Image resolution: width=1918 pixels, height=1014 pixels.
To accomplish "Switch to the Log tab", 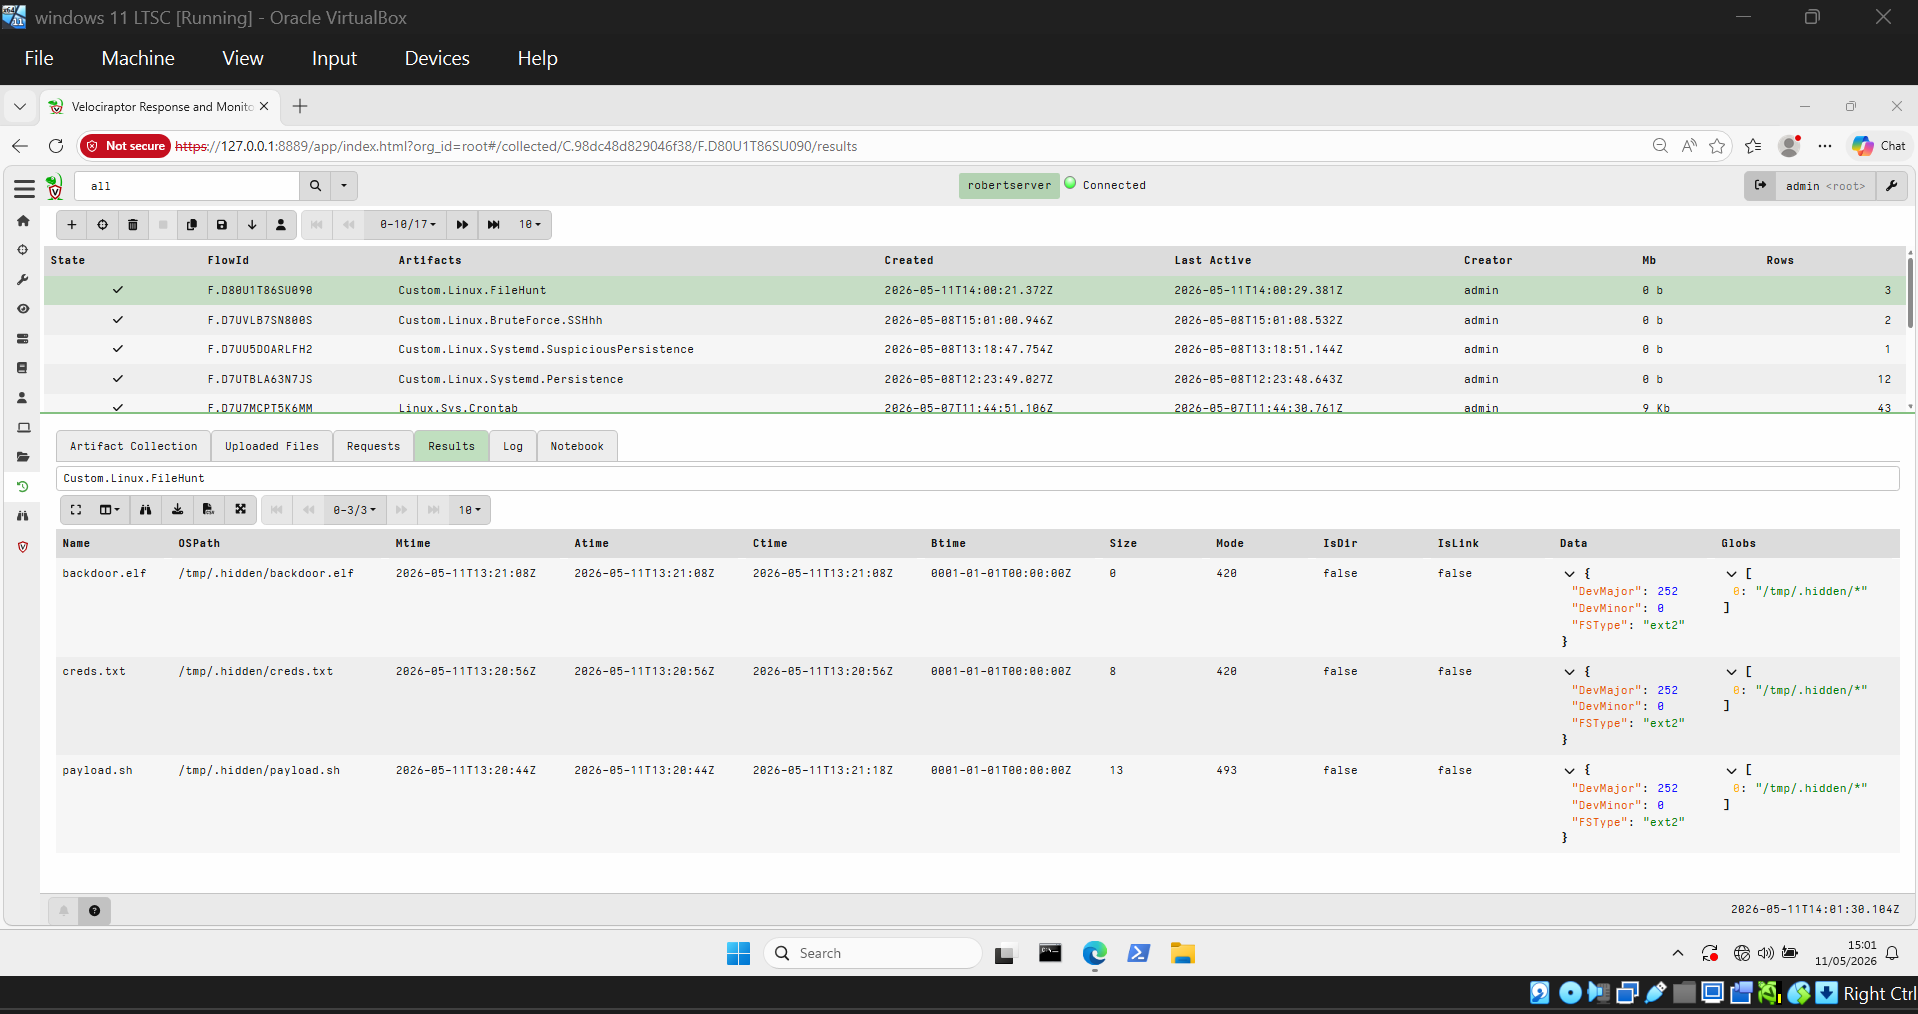I will click(513, 446).
